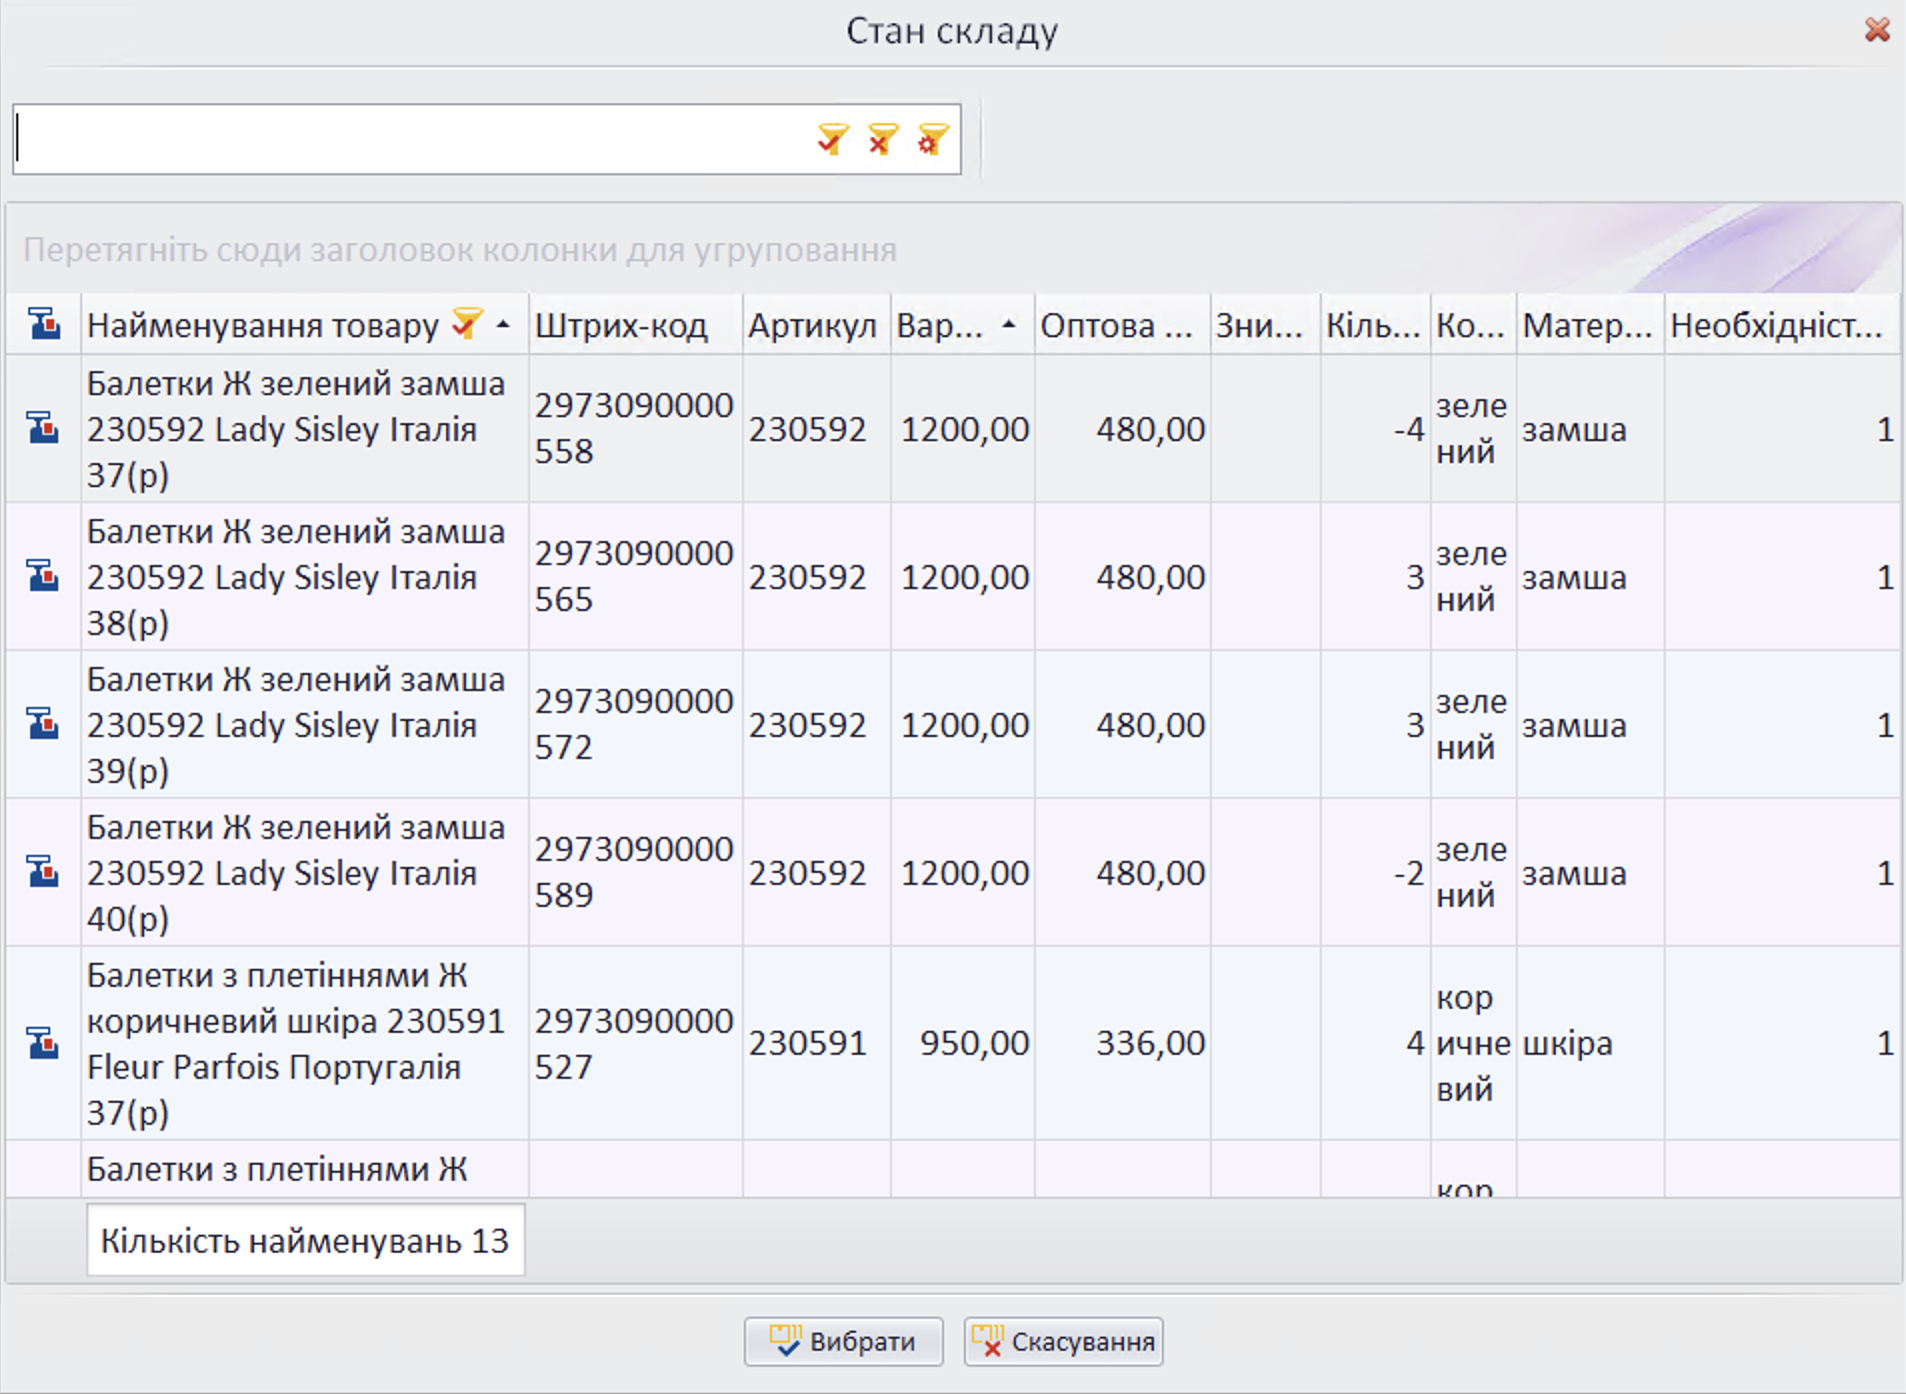Open column filter funnel in Найменування товару header

(x=466, y=324)
